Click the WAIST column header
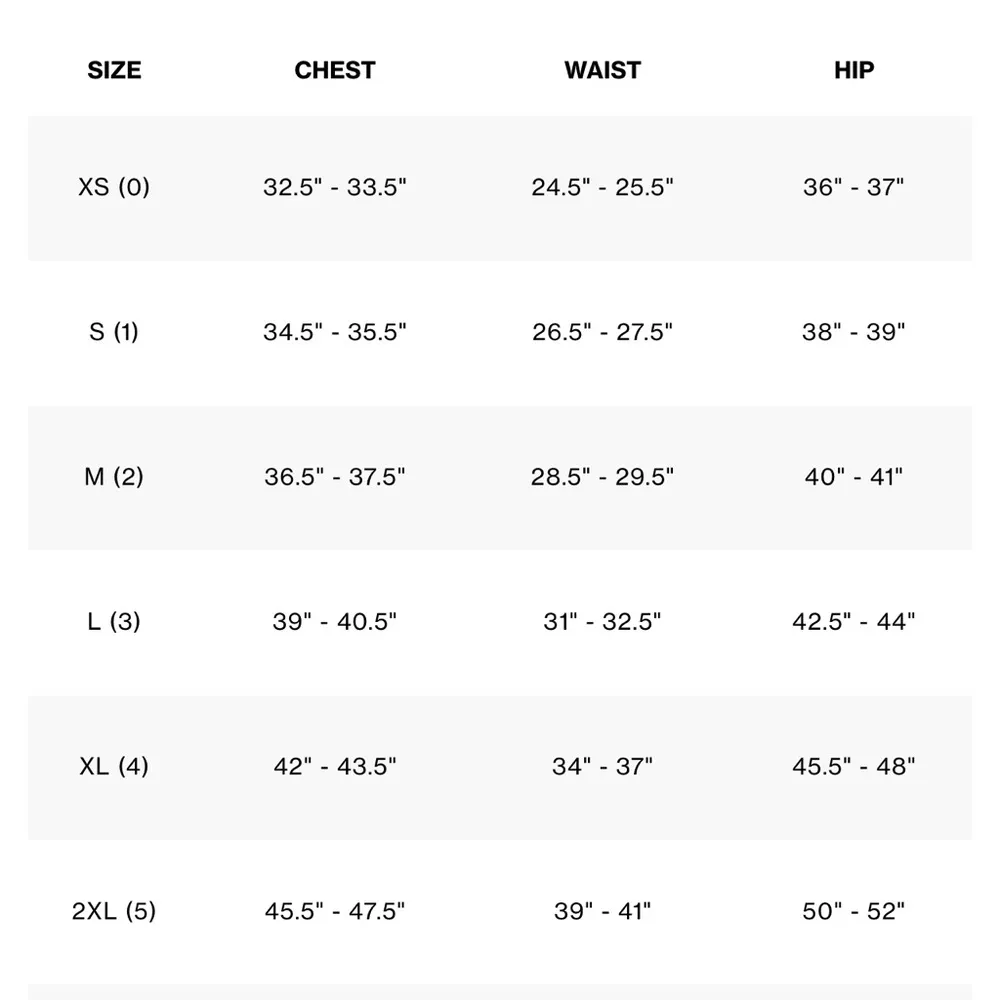 pos(602,70)
